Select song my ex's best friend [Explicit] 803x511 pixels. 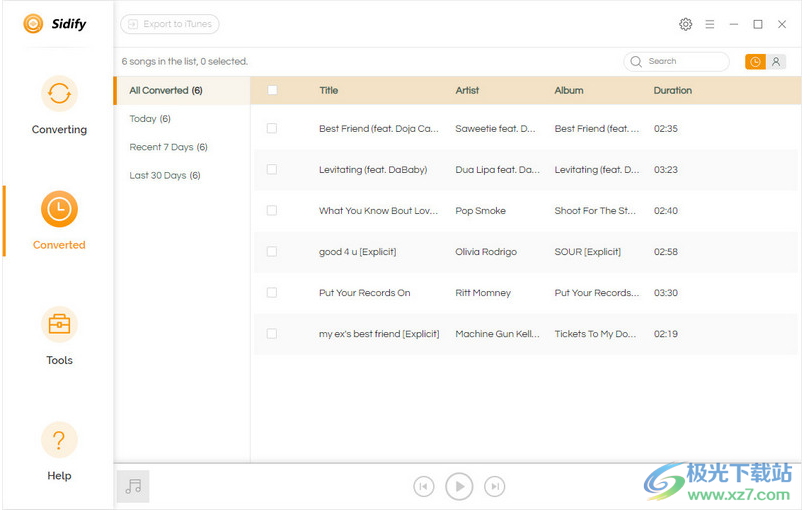379,334
